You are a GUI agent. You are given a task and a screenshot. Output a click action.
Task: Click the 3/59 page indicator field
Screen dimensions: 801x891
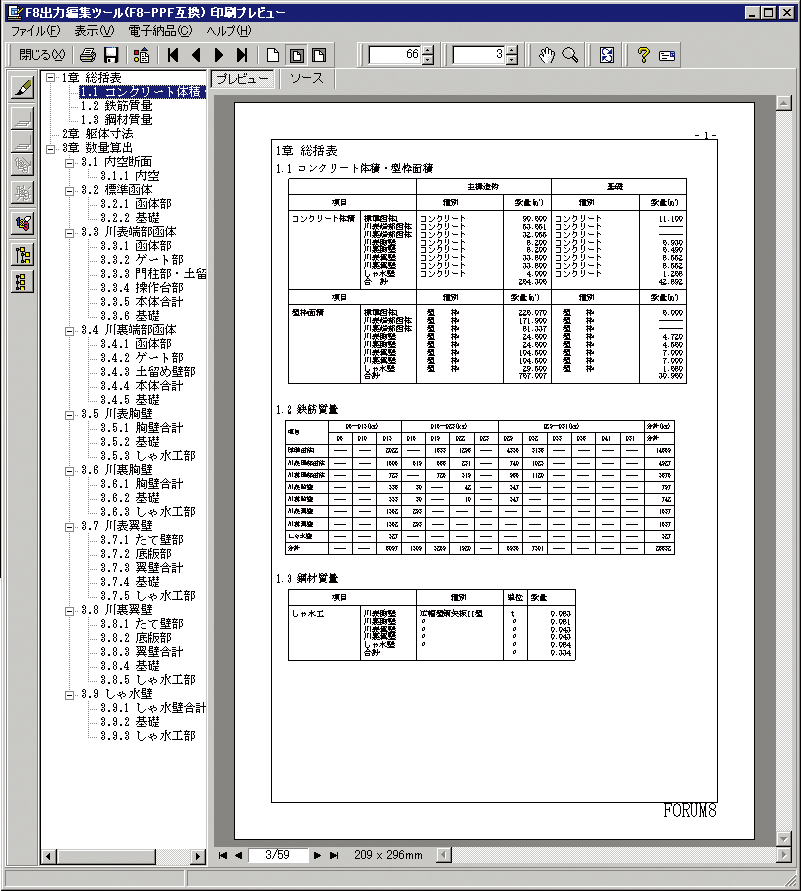click(277, 855)
